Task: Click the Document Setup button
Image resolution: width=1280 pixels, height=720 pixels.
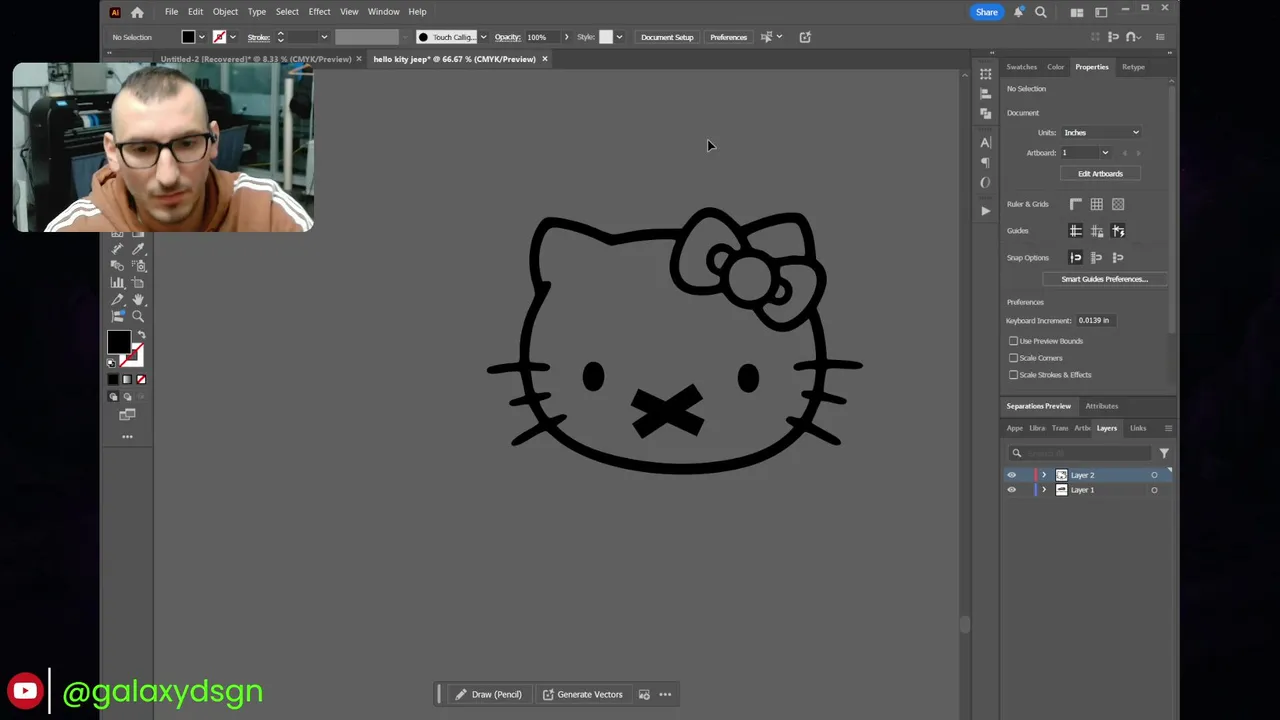Action: point(667,37)
